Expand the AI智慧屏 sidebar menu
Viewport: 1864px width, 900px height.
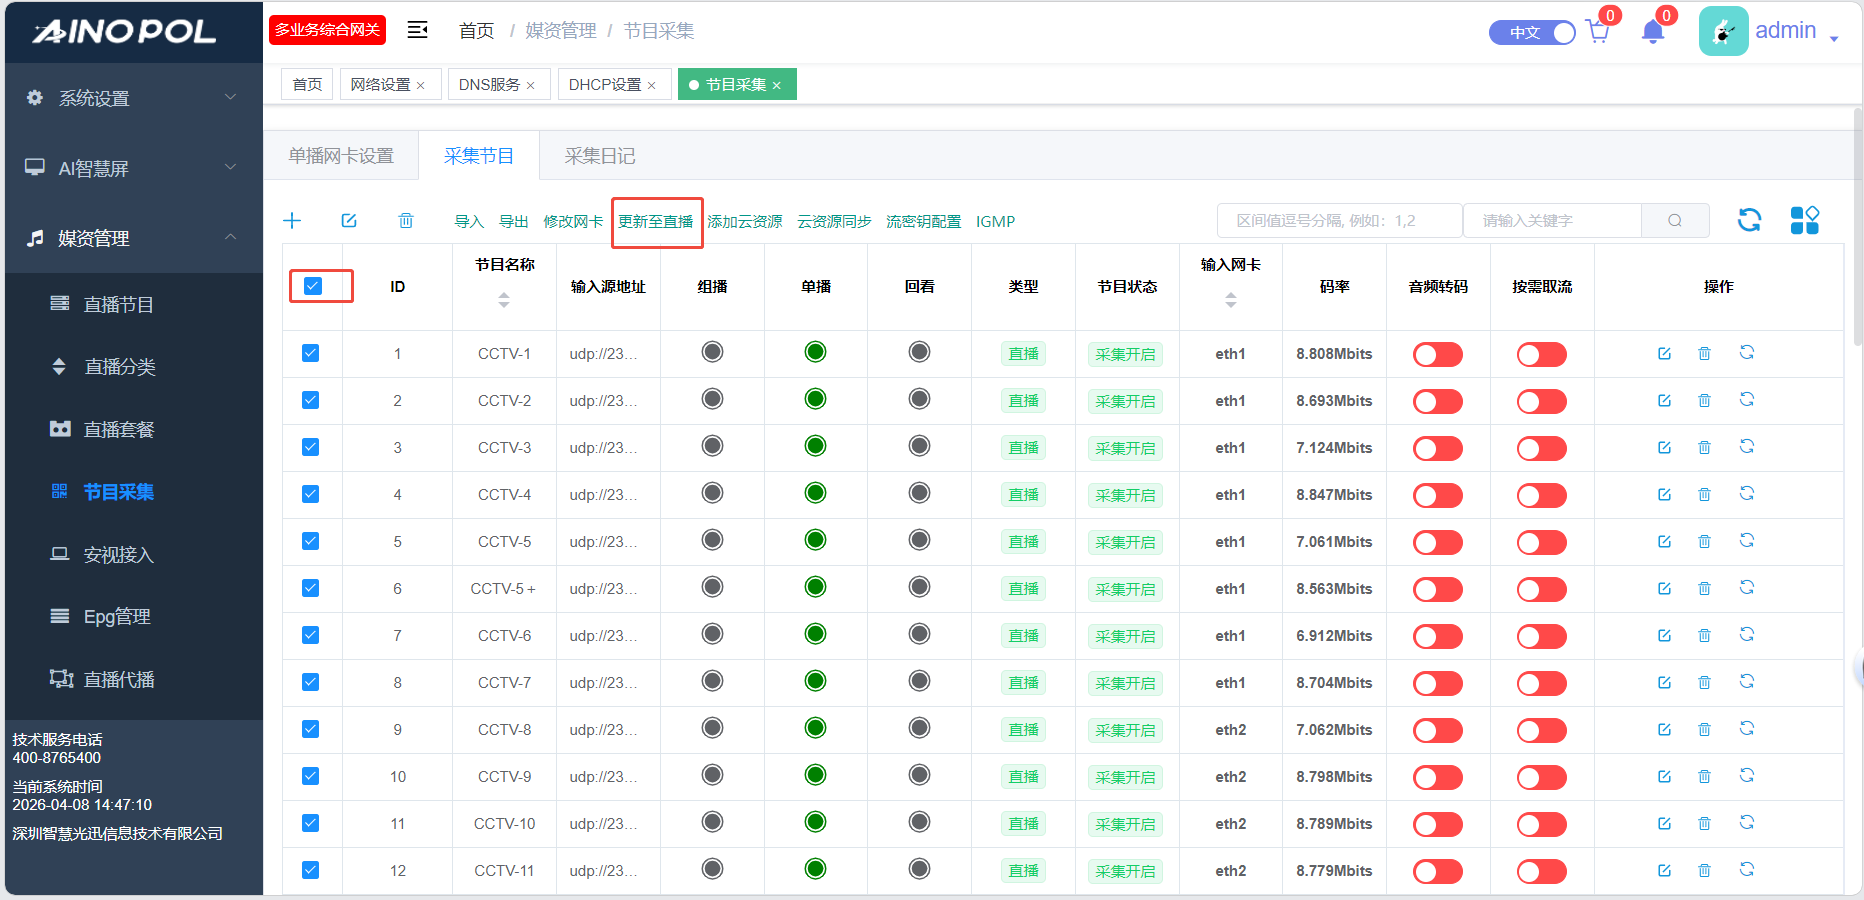coord(132,168)
